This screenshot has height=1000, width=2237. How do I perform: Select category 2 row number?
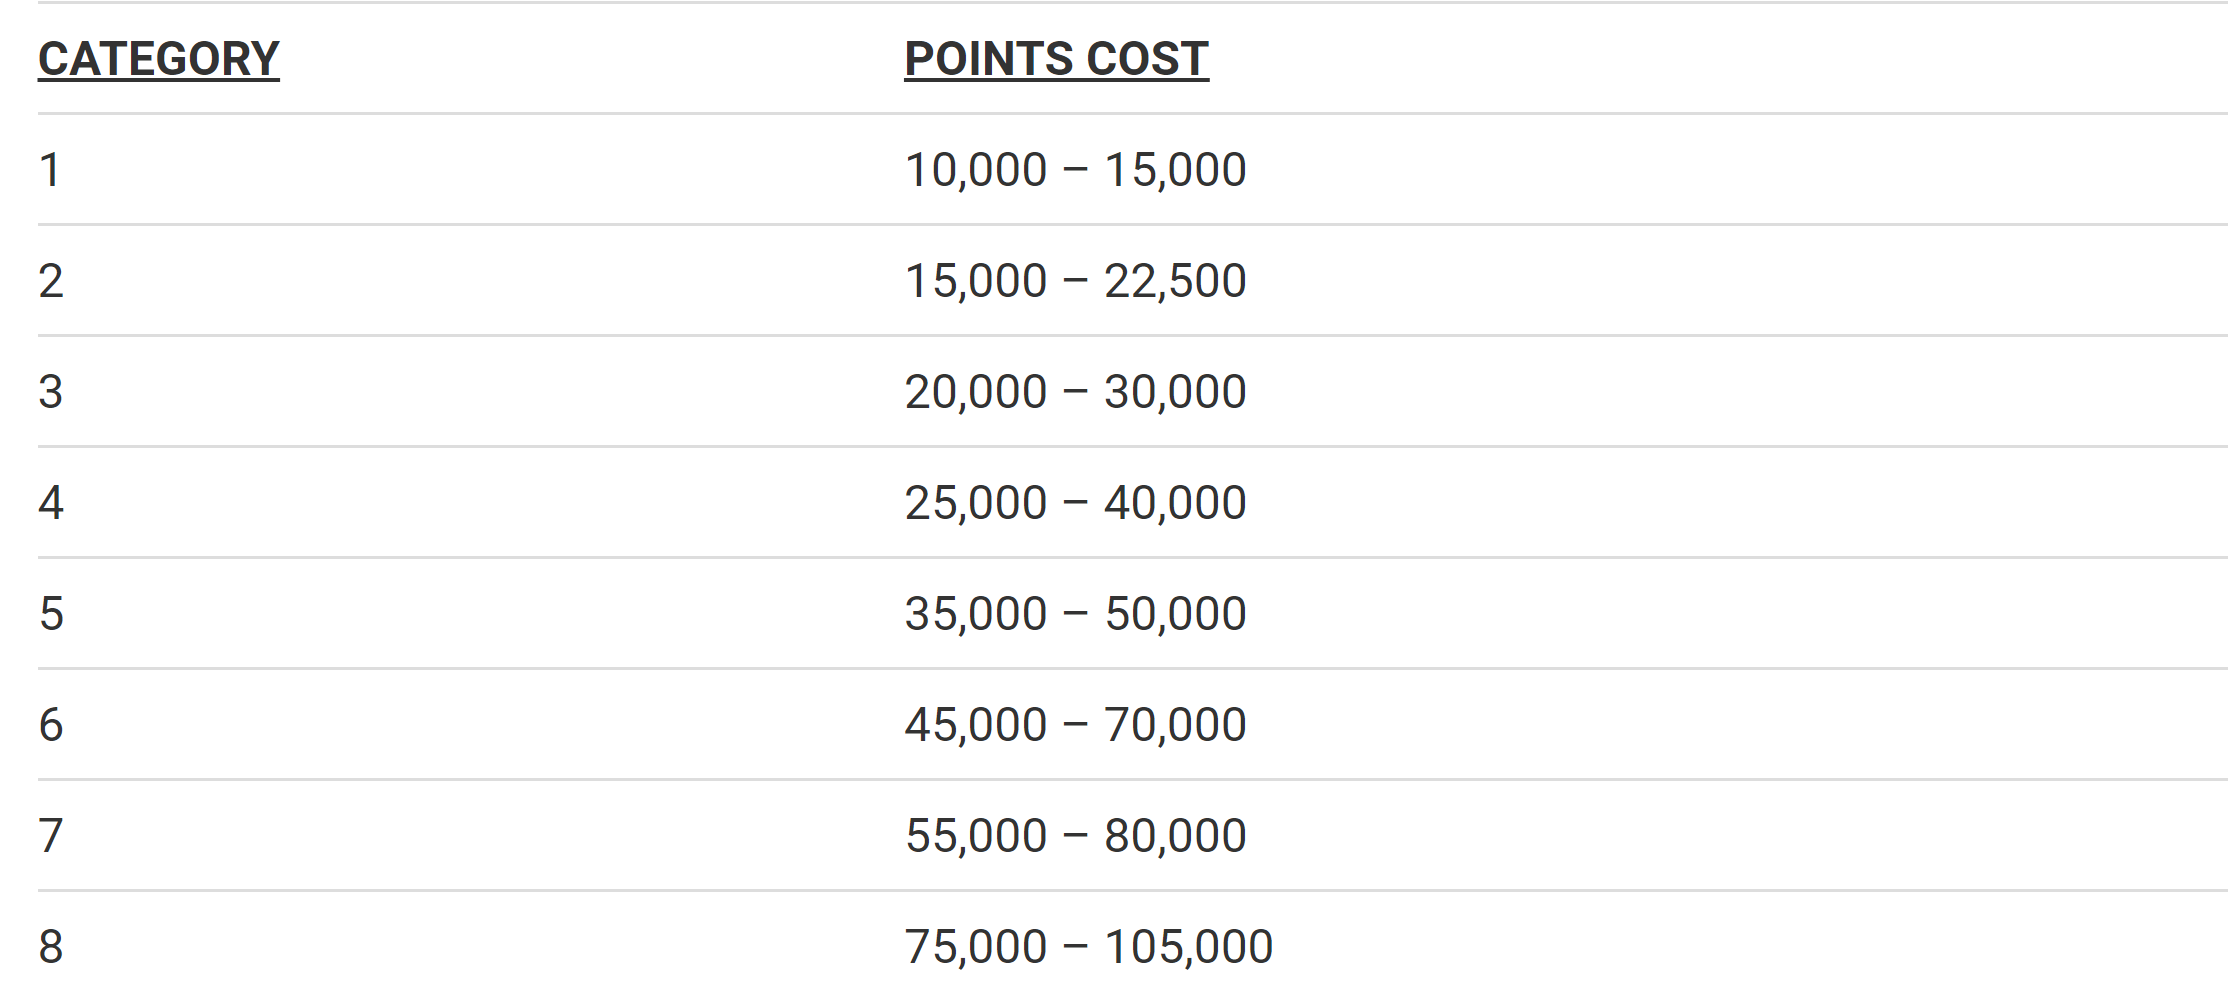(x=51, y=281)
